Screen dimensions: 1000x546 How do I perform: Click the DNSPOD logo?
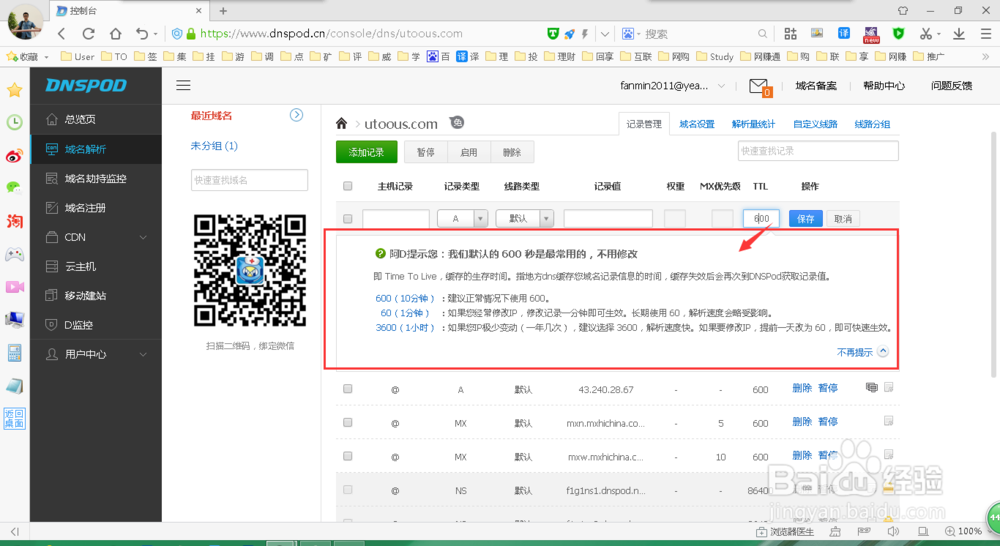(86, 85)
